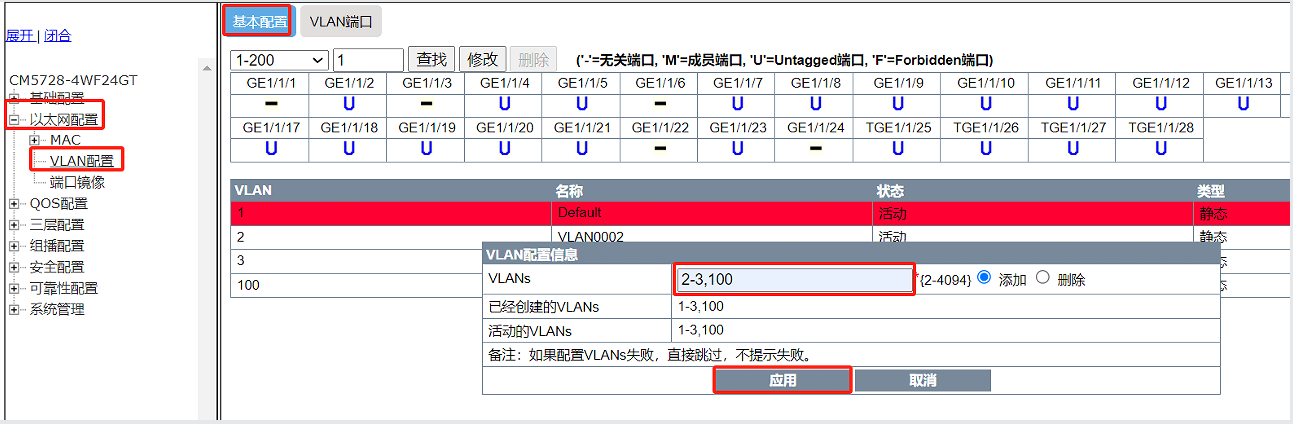Click the VLANs input field
Screen dimensions: 1293x424
pos(794,279)
